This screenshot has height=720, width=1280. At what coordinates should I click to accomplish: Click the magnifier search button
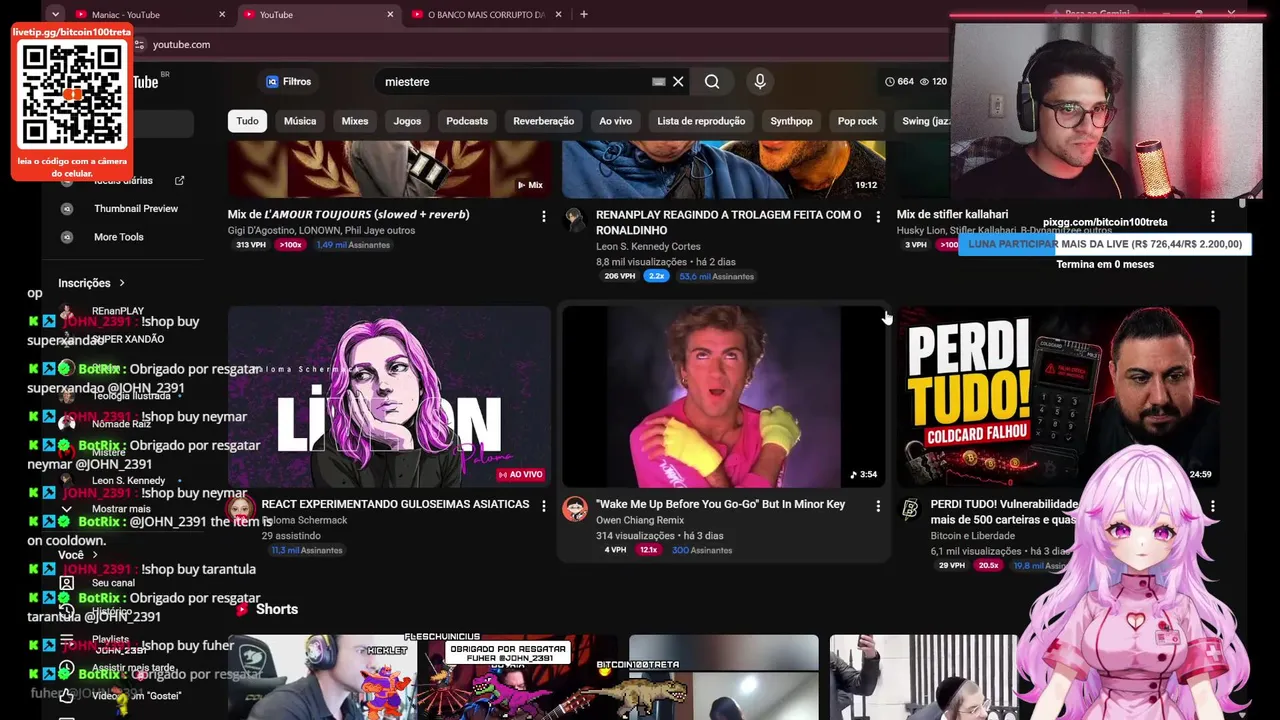point(712,82)
